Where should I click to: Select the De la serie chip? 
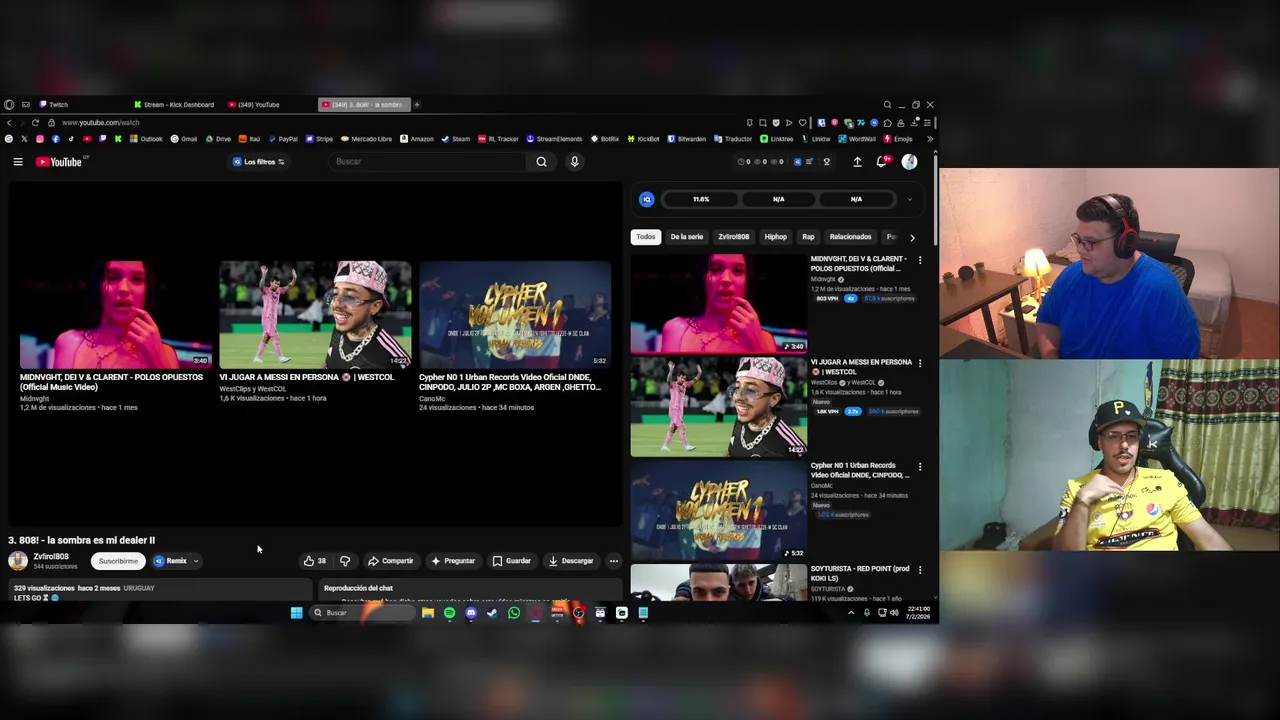click(687, 237)
